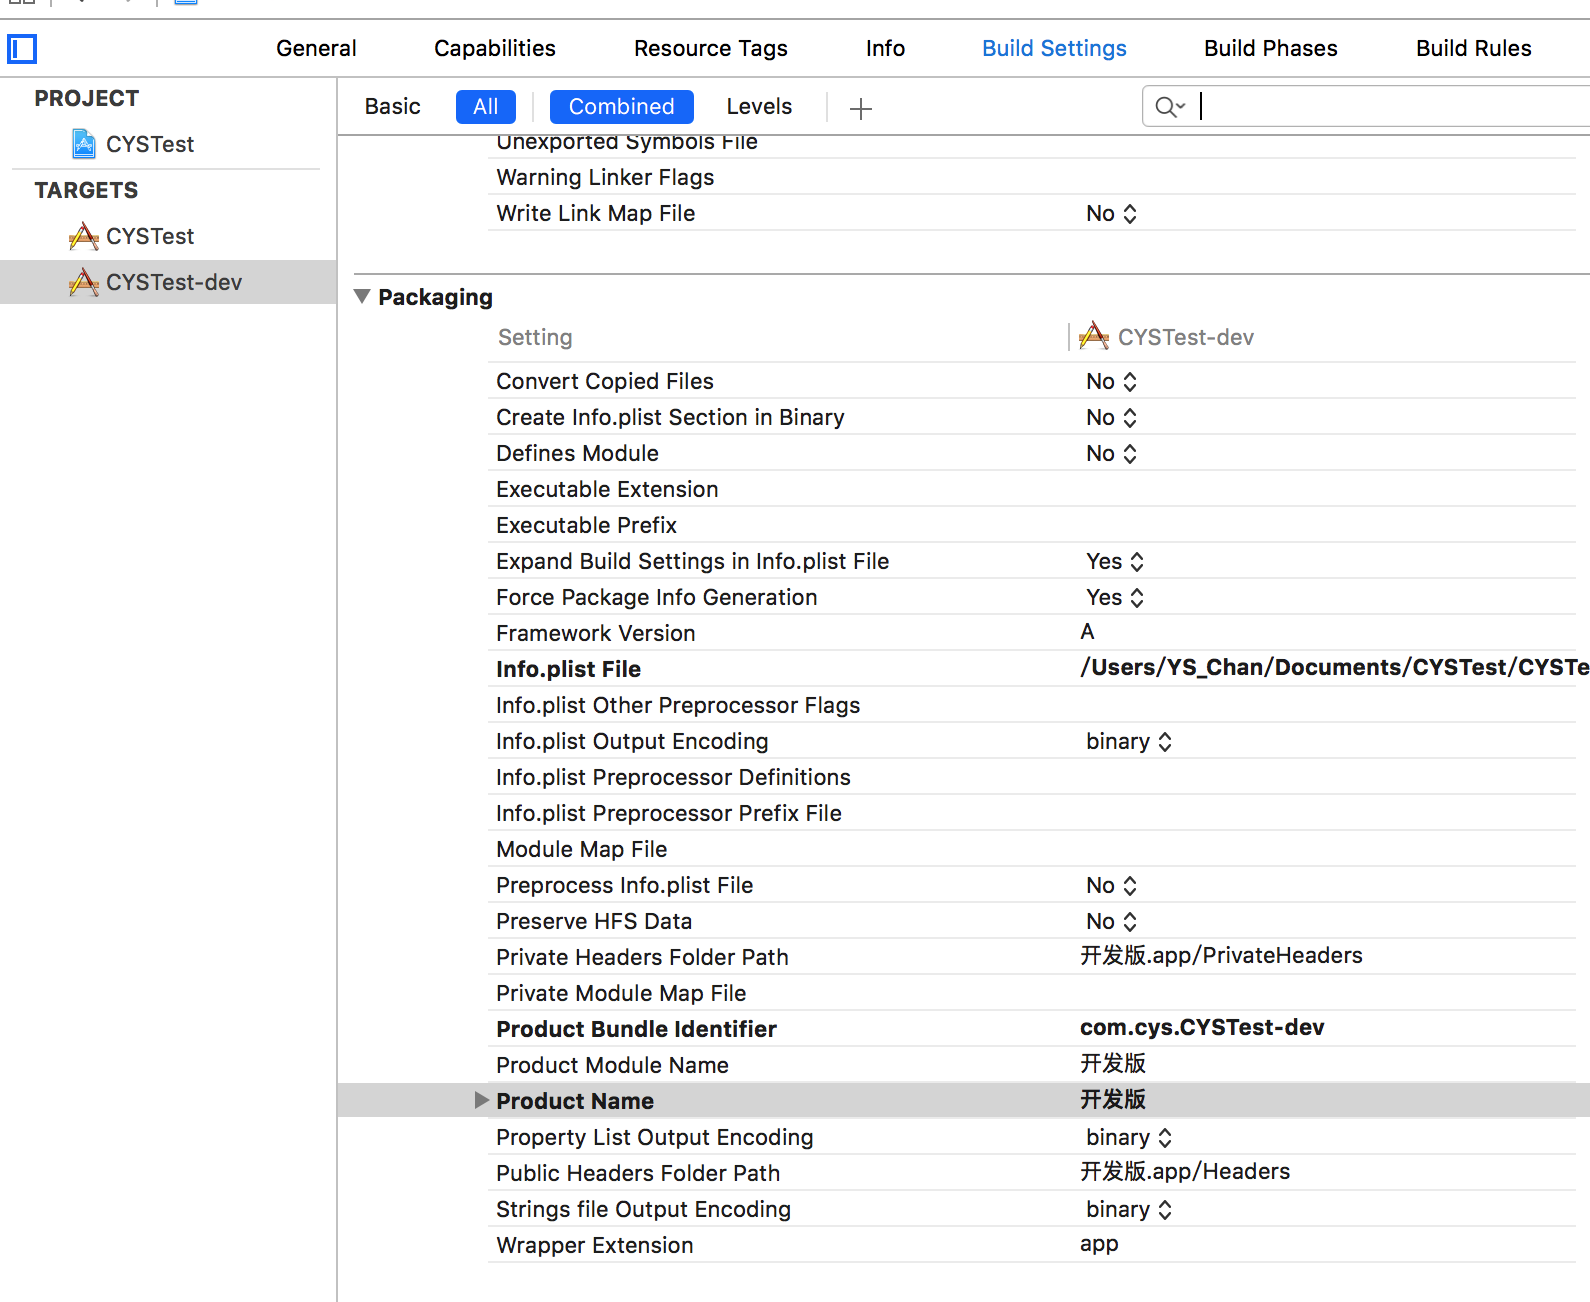Open the General tab
Image resolution: width=1590 pixels, height=1302 pixels.
click(316, 48)
